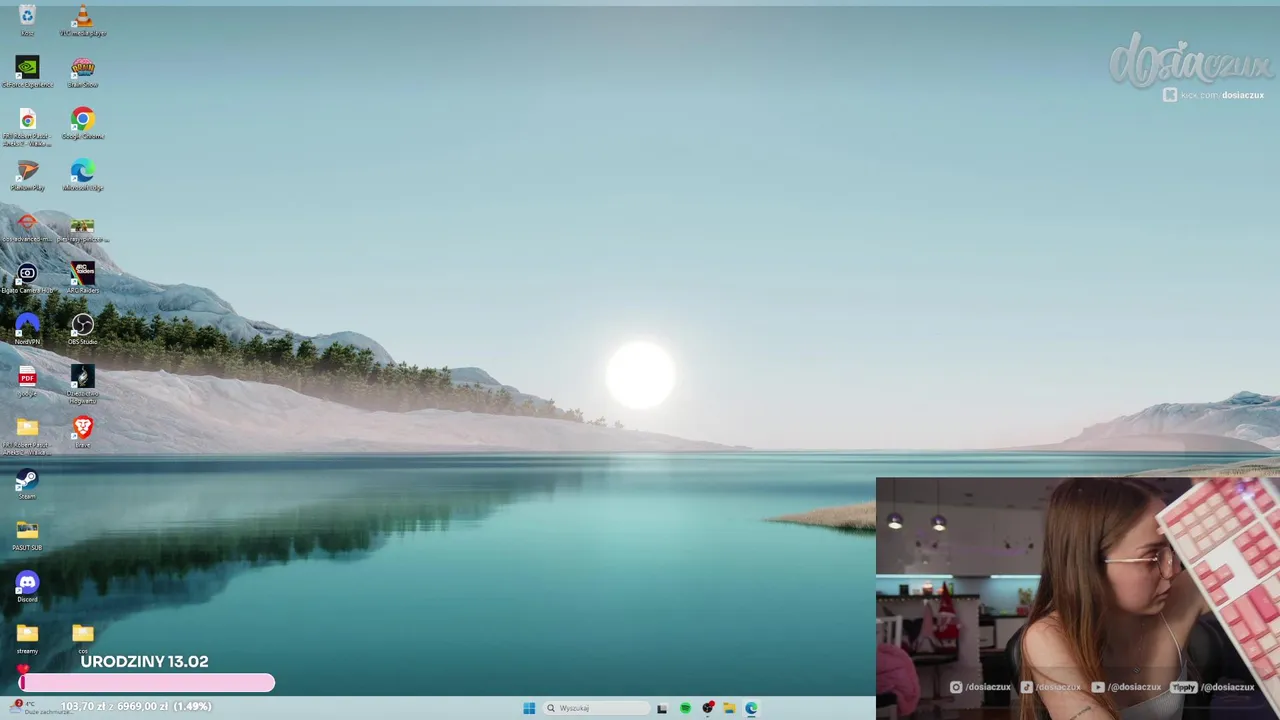Open the Google Chrome shortcut
This screenshot has width=1280, height=720.
coord(83,122)
